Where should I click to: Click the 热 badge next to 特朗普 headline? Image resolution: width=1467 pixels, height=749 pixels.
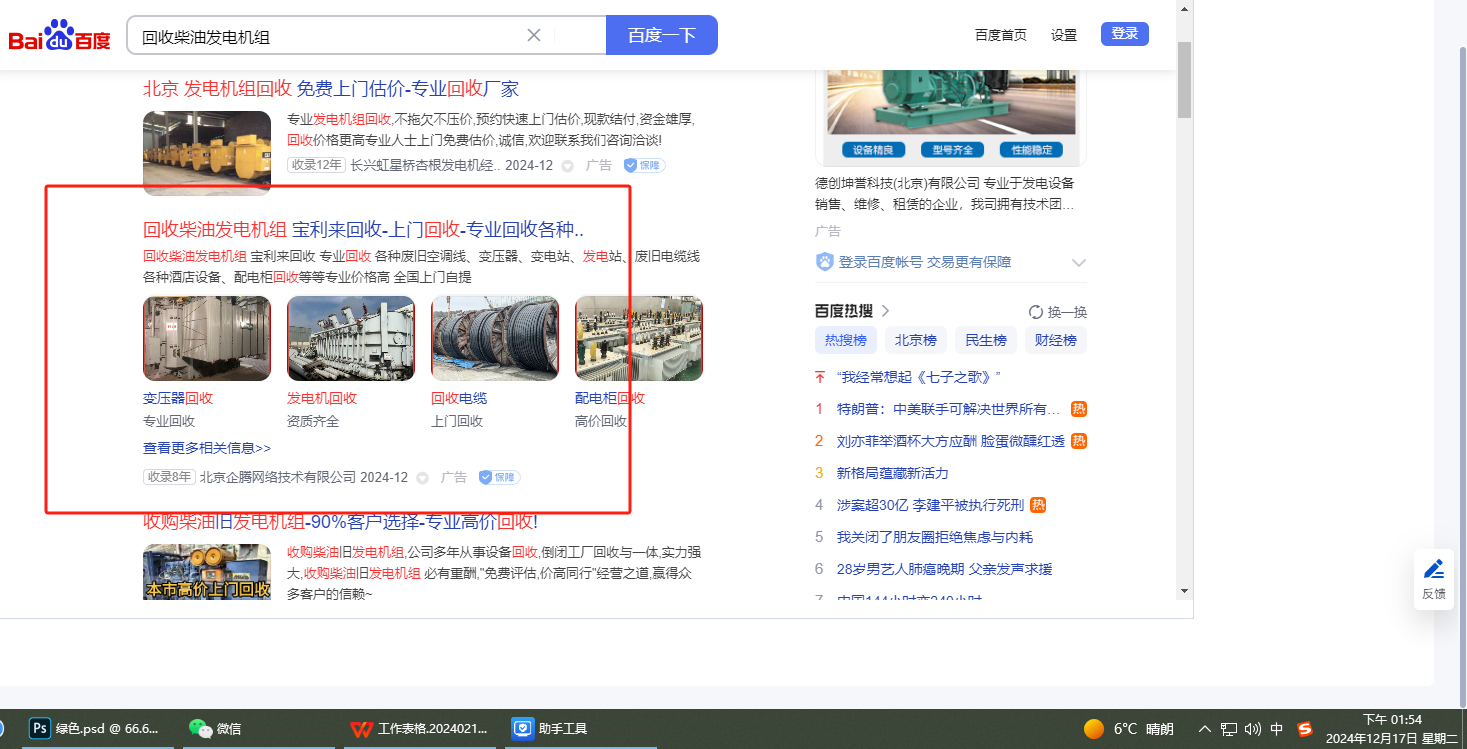coord(1079,409)
